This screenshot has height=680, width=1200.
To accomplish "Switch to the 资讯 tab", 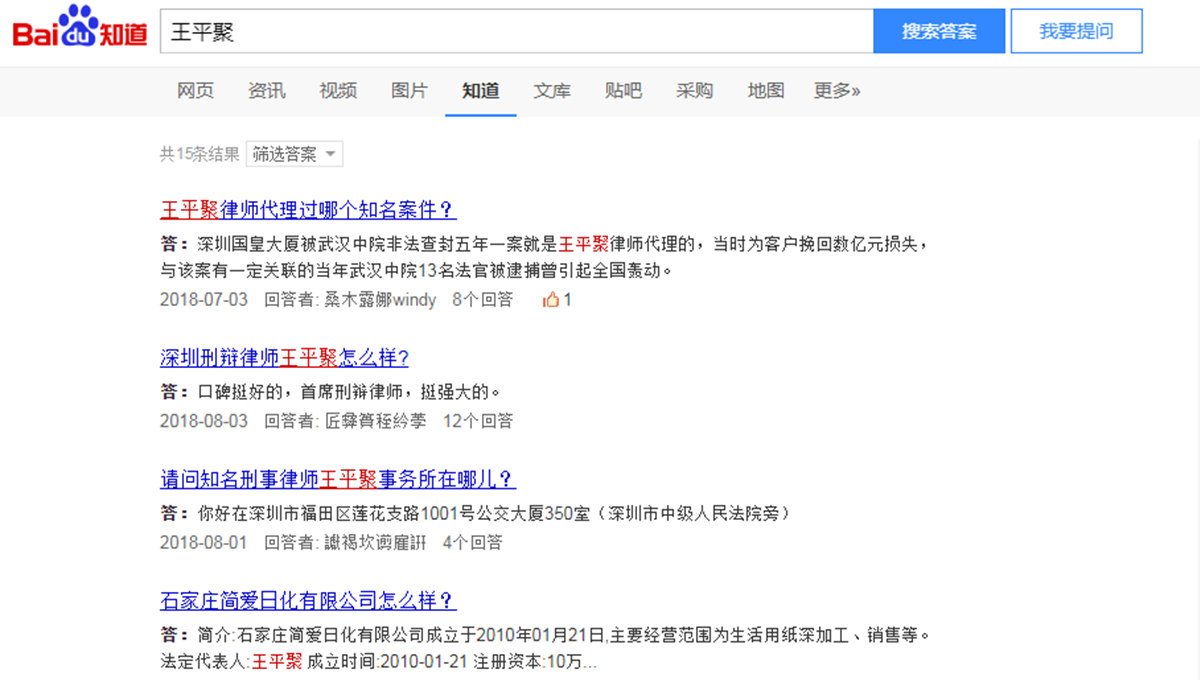I will point(266,90).
